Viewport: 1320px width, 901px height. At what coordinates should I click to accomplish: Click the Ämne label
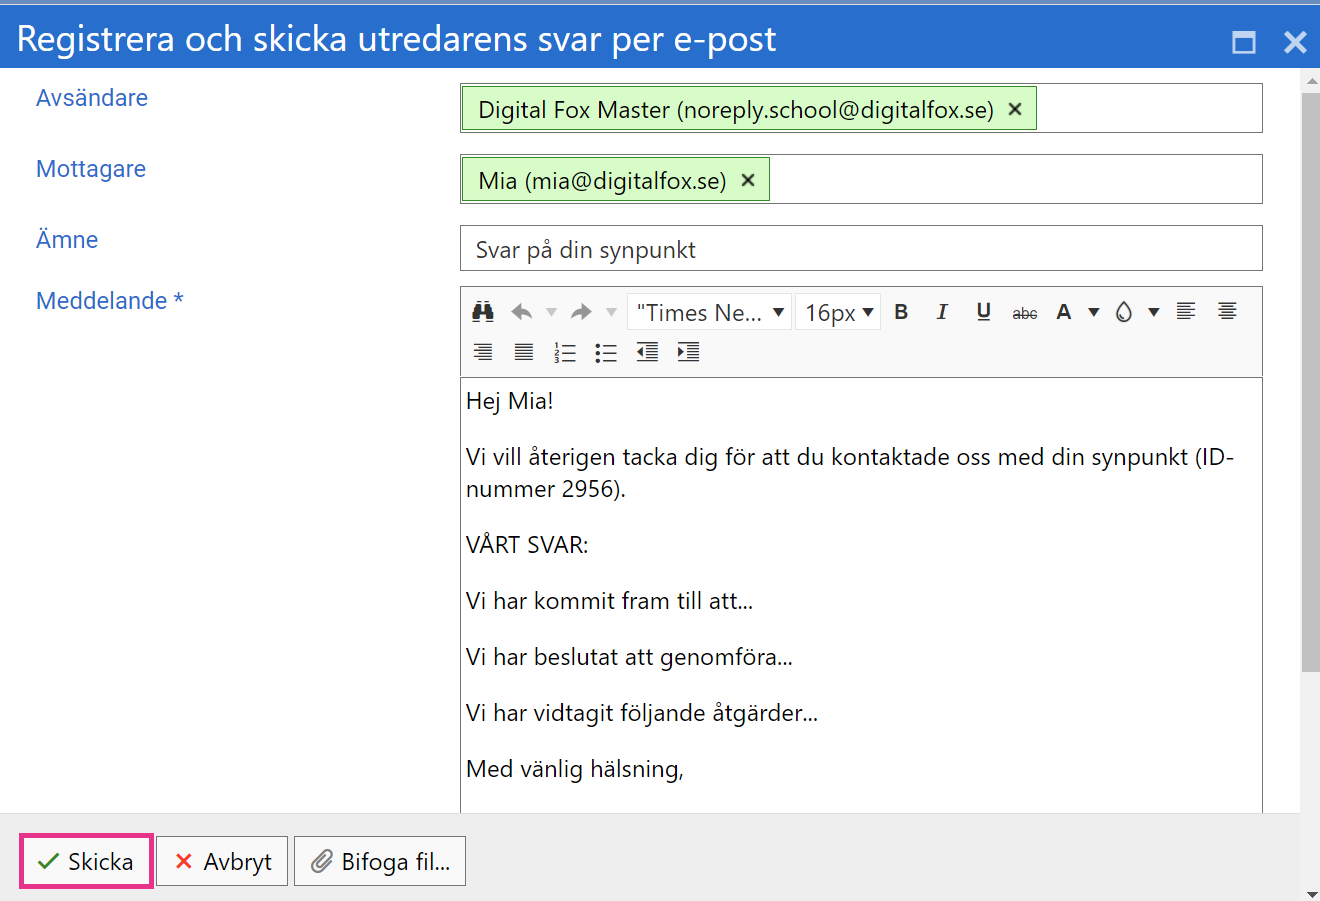point(67,240)
